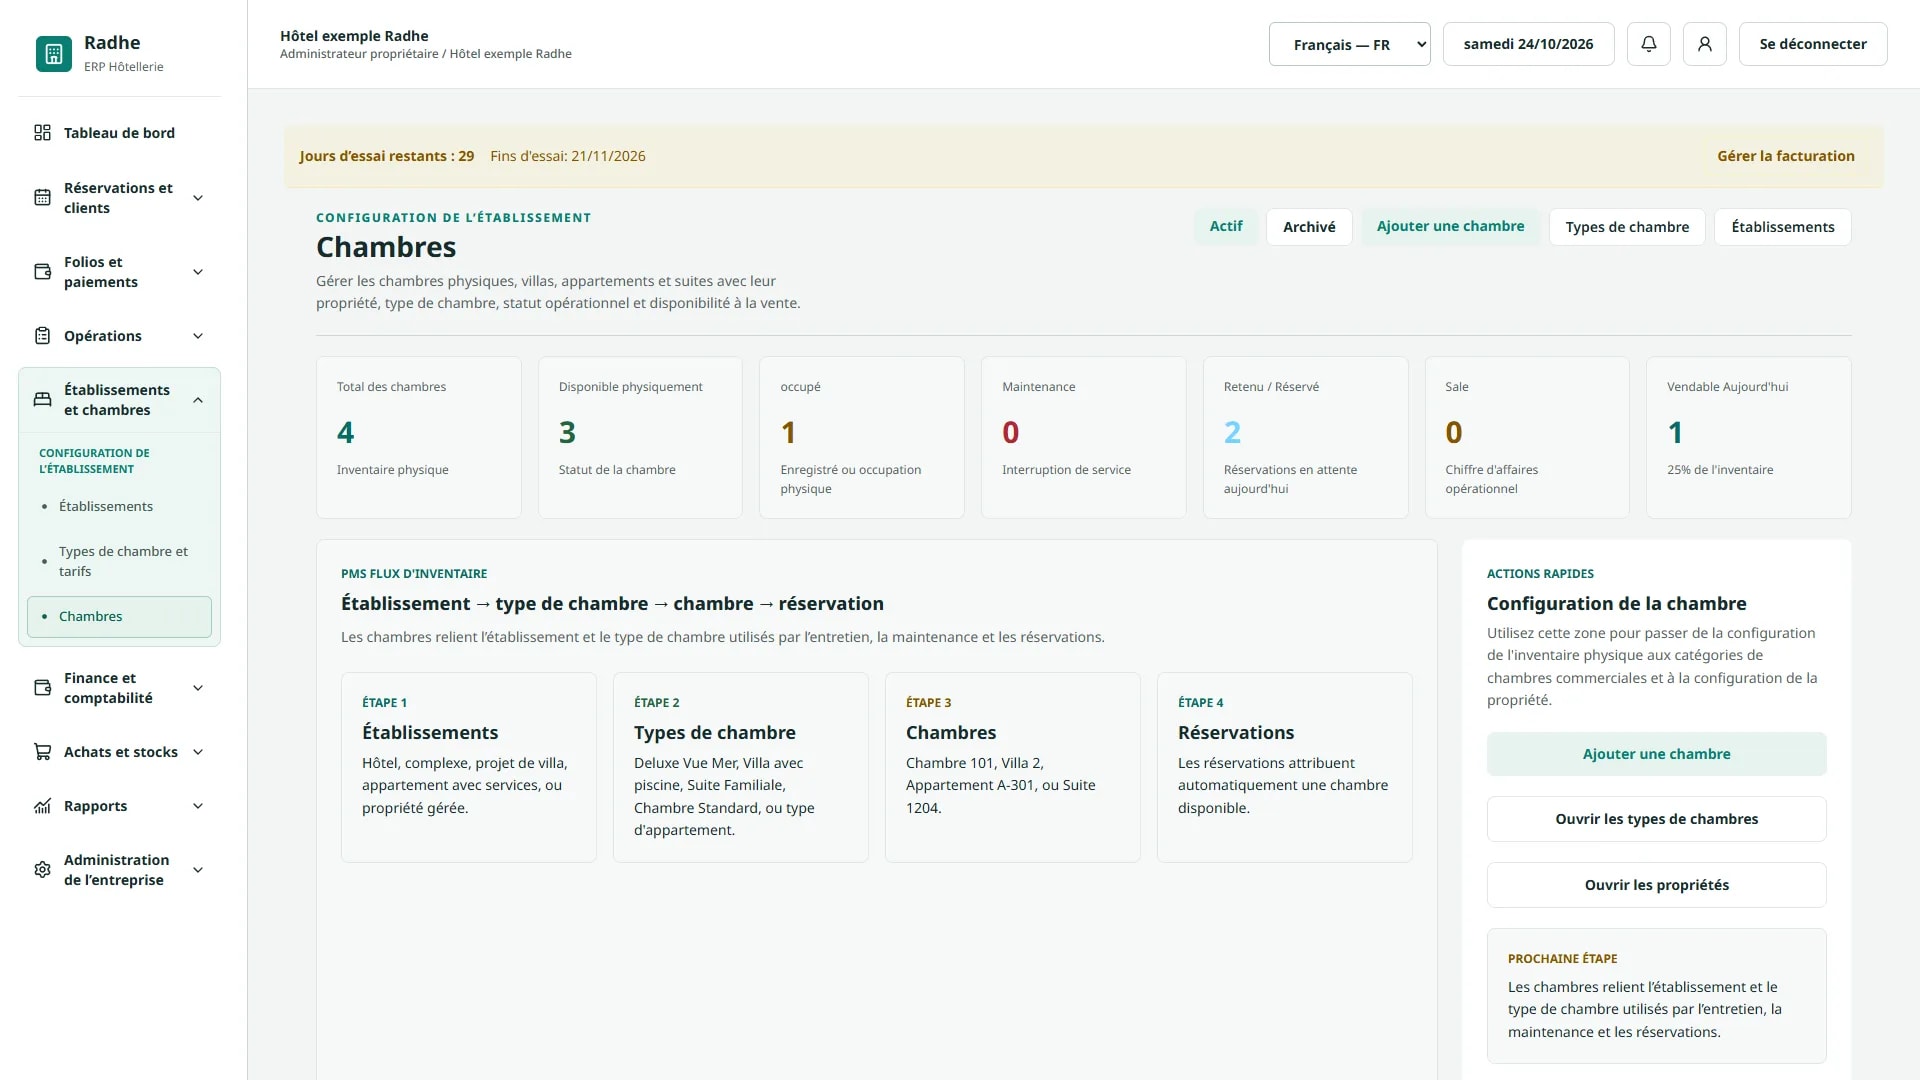Image resolution: width=1920 pixels, height=1080 pixels.
Task: Click the Étape 1 Établissements card
Action: tap(468, 767)
